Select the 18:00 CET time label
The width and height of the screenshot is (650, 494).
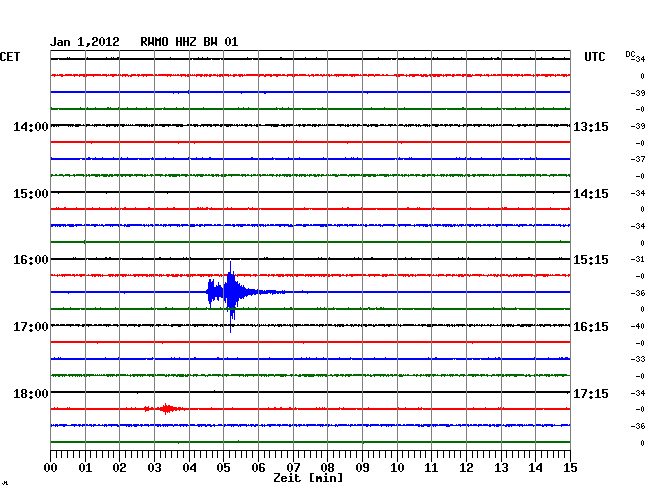coord(31,393)
